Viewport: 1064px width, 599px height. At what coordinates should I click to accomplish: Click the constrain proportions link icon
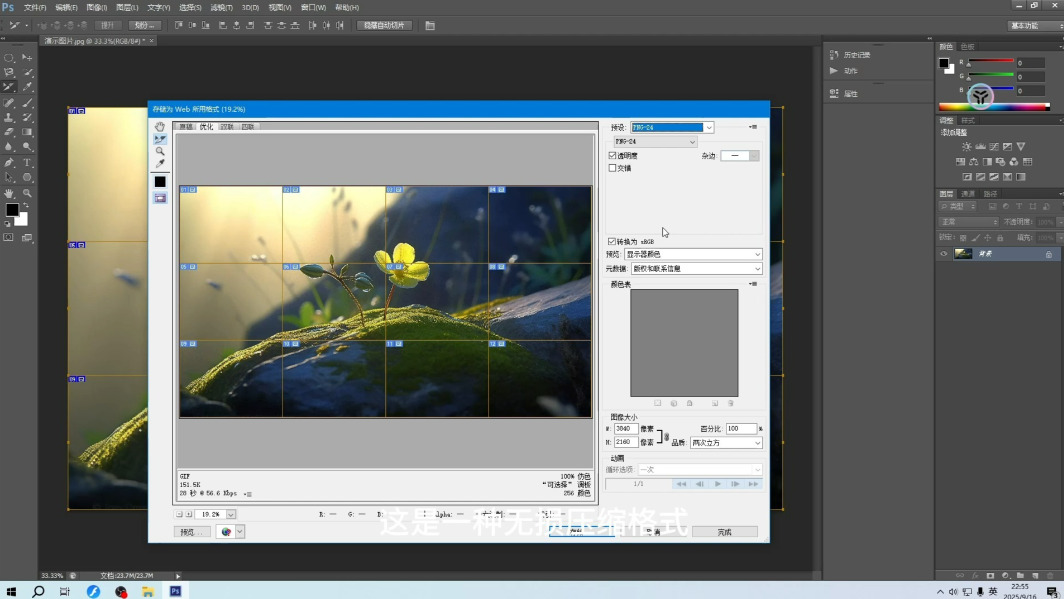[667, 436]
